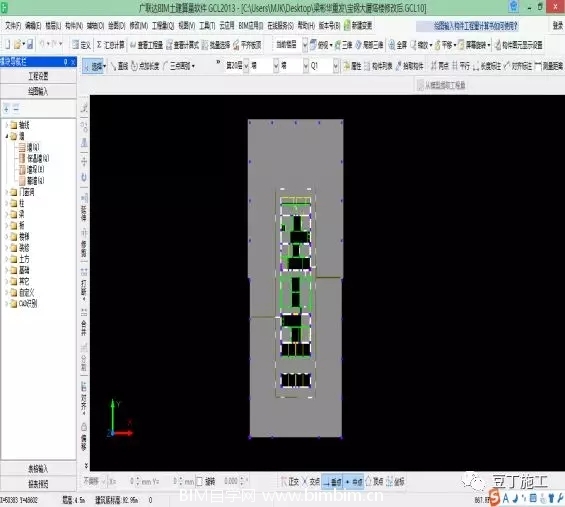Toggle 垂点 perpendicular snap

pos(332,481)
